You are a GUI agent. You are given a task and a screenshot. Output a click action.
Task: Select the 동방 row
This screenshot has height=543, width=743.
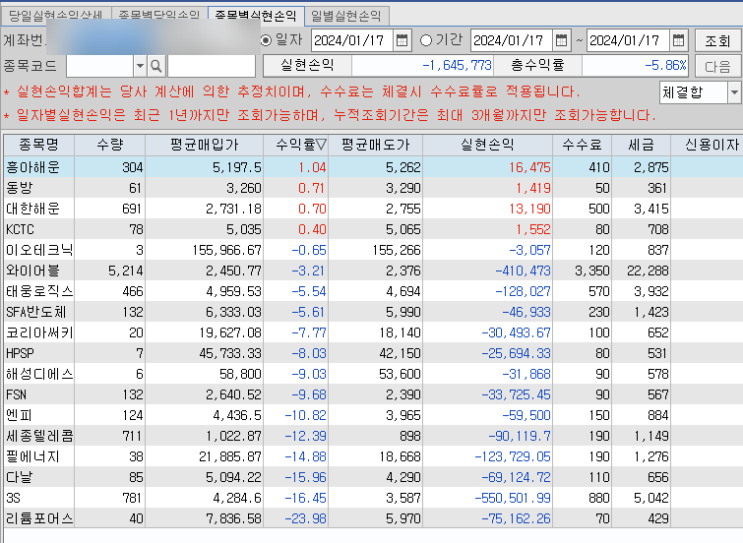point(373,188)
